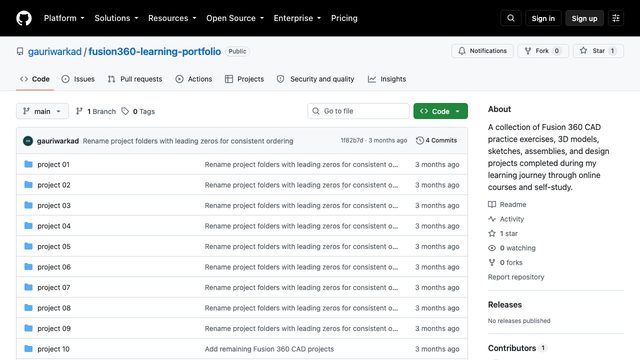Open 'Add remaining Fusion 360 CAD projects' commit
640x360 pixels.
tap(269, 349)
